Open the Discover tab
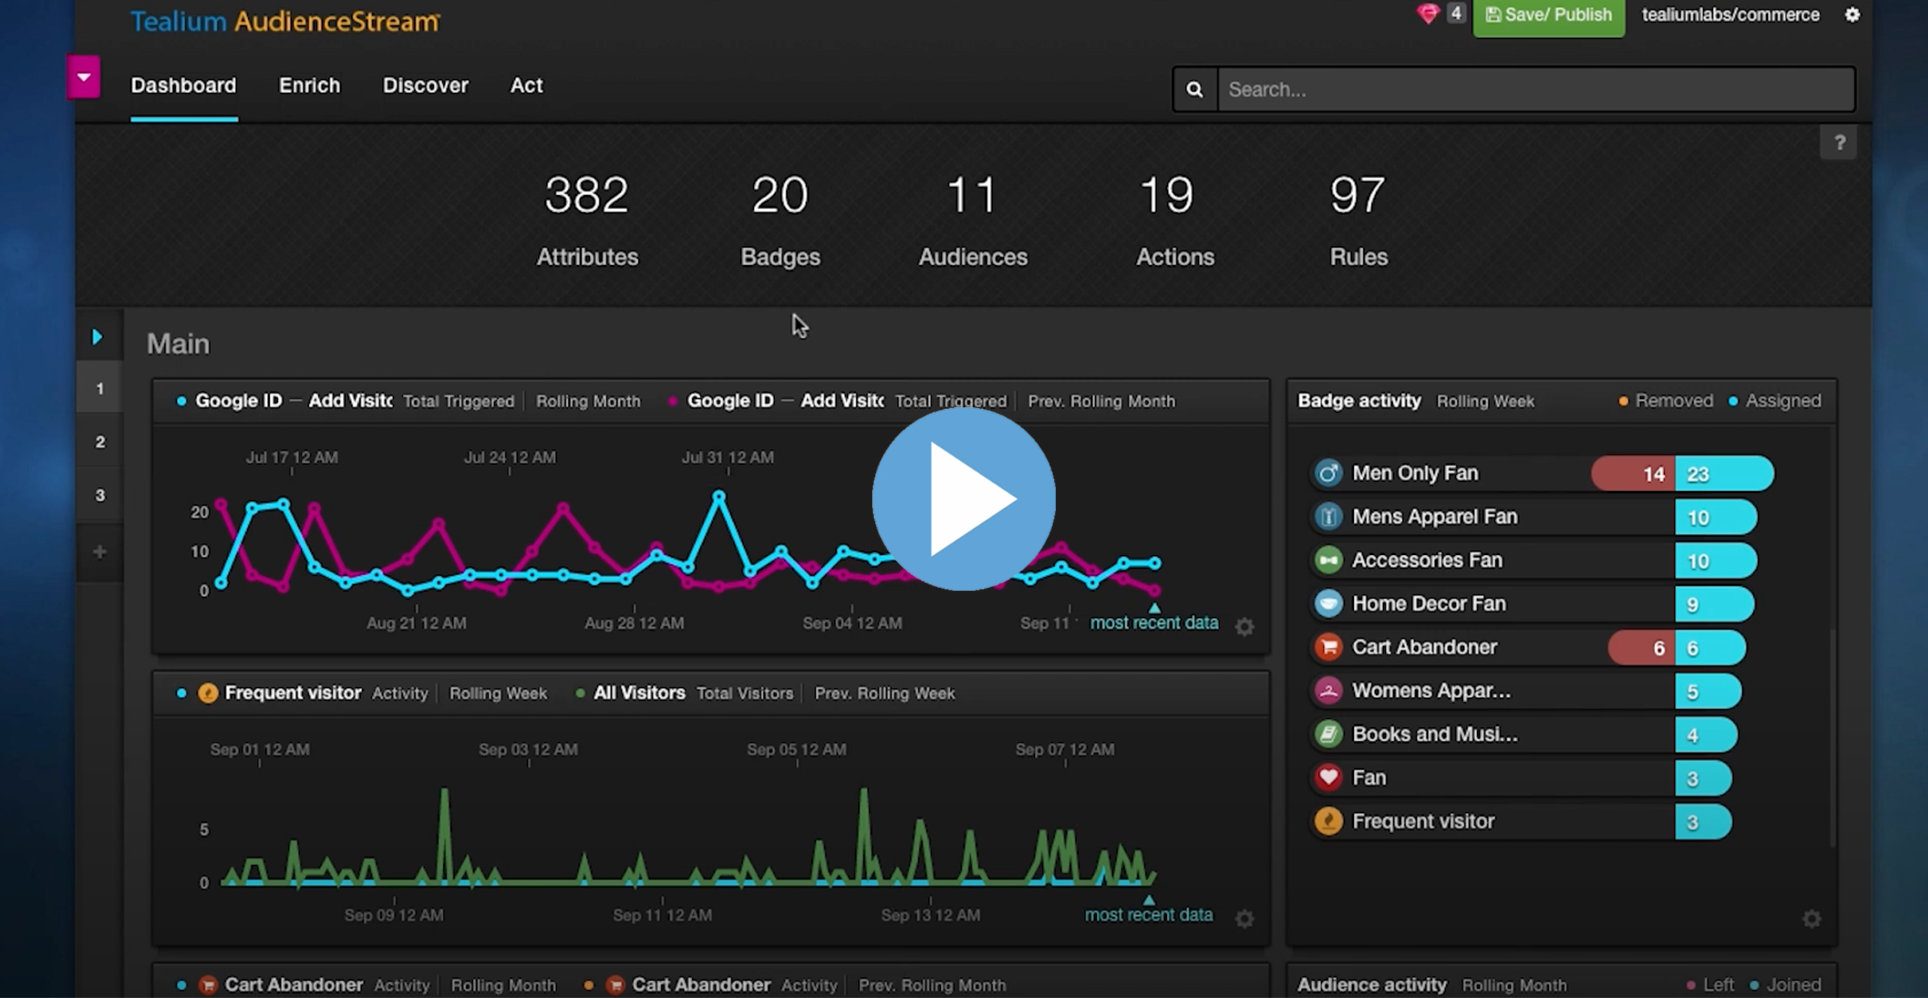This screenshot has width=1928, height=998. tap(425, 86)
